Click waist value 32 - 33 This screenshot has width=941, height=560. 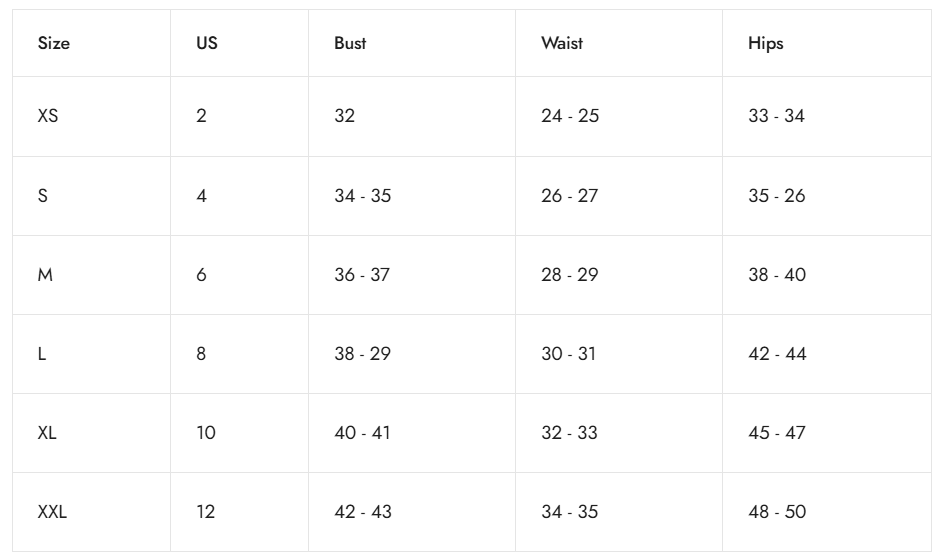coord(570,433)
